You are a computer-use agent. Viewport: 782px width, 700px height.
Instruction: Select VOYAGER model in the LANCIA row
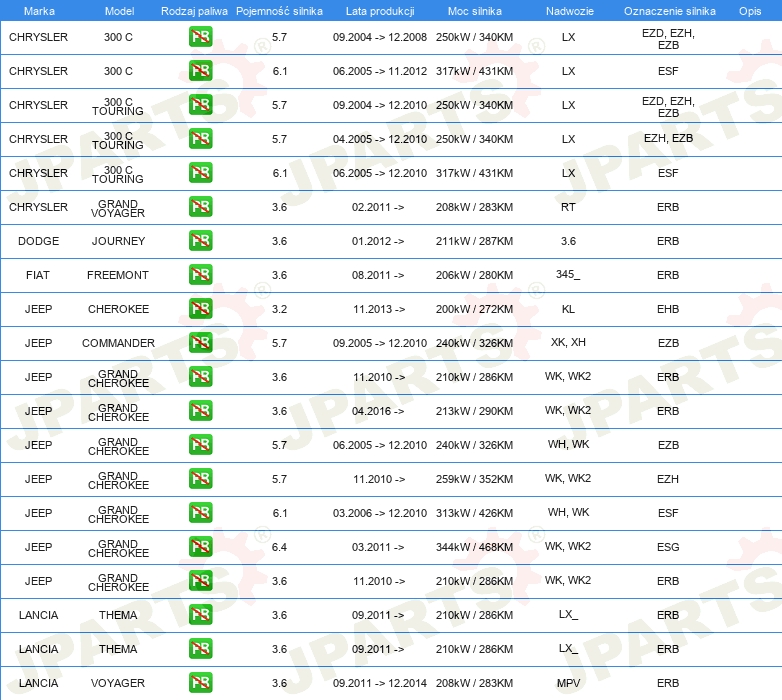[118, 683]
